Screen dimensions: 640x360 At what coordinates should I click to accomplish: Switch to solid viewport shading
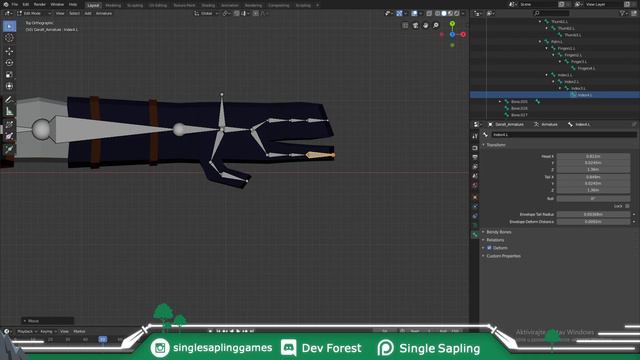click(444, 13)
